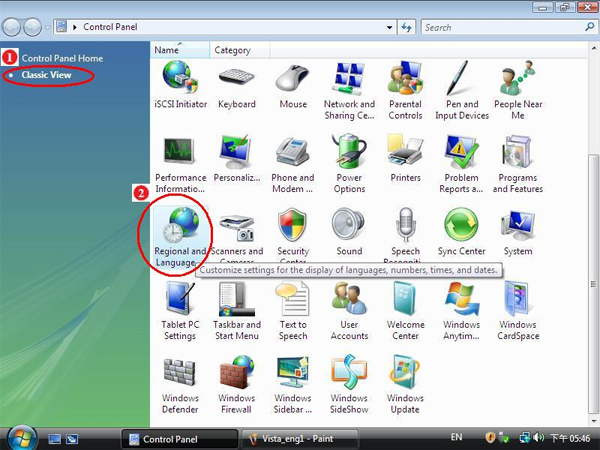
Task: Sort items by Category column header
Action: coord(239,50)
